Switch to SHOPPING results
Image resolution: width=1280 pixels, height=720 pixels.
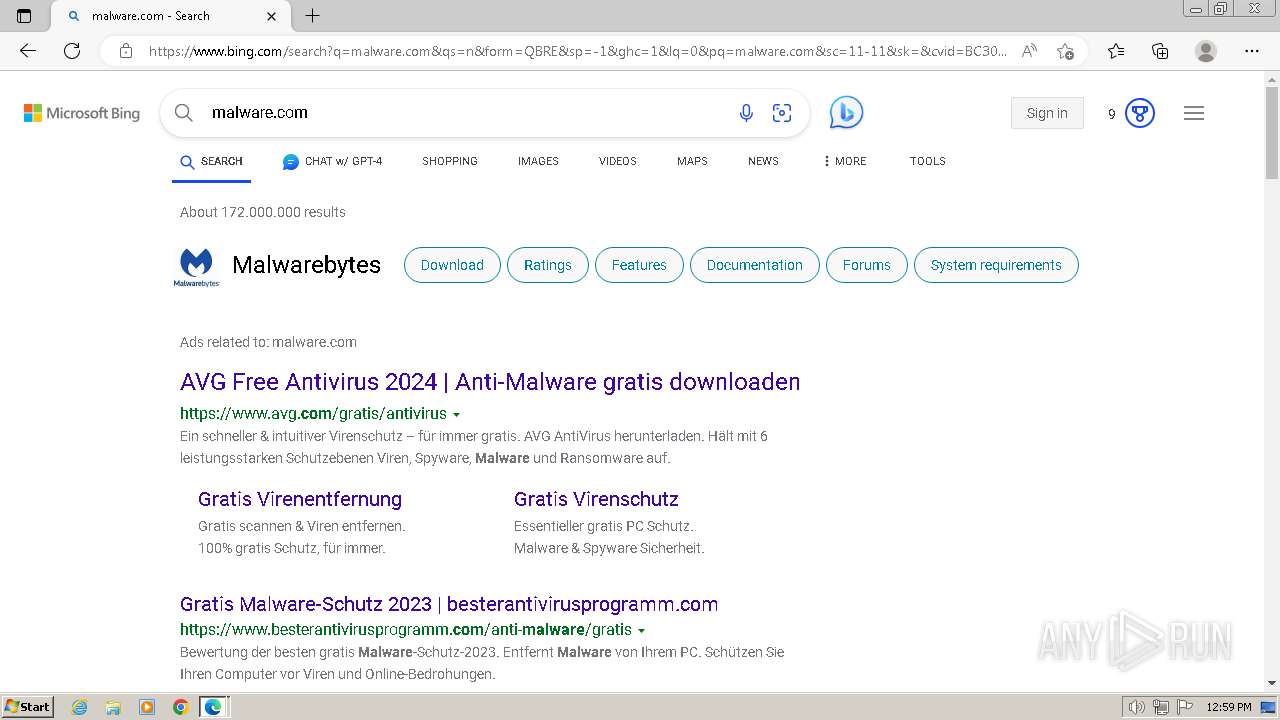point(450,161)
